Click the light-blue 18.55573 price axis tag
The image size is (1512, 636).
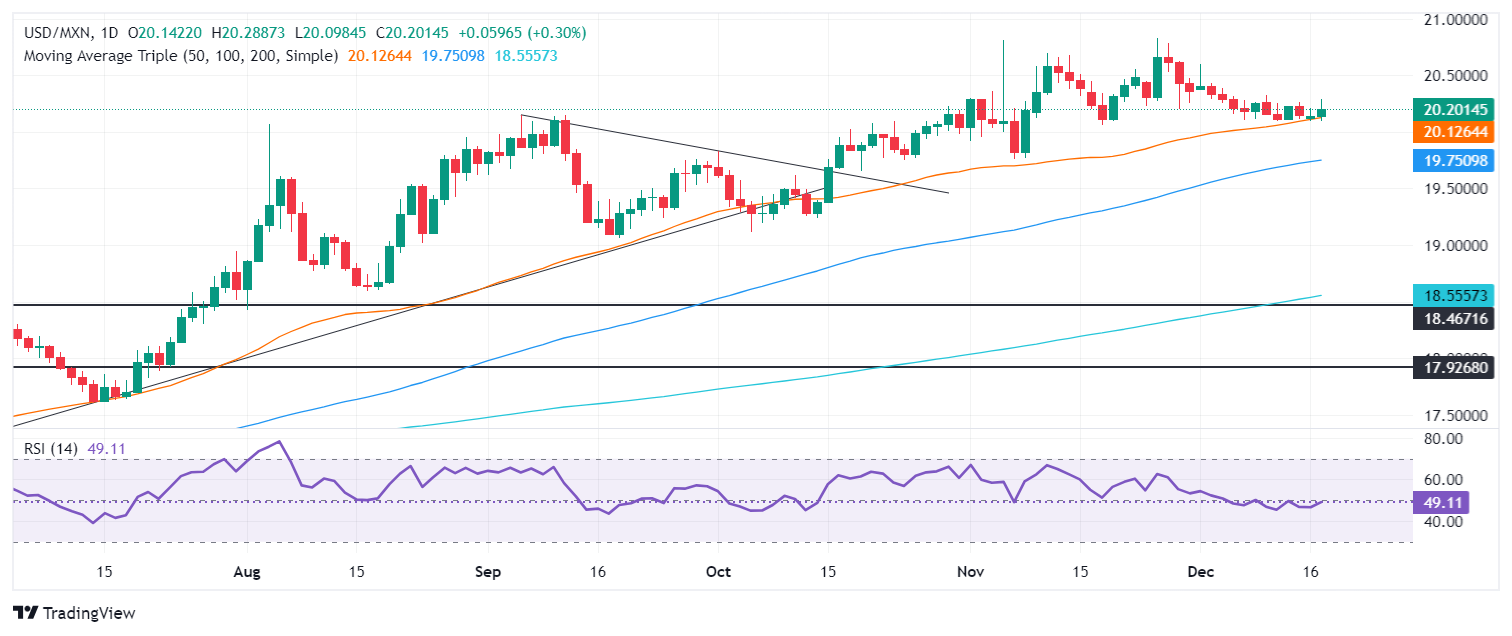[x=1455, y=296]
